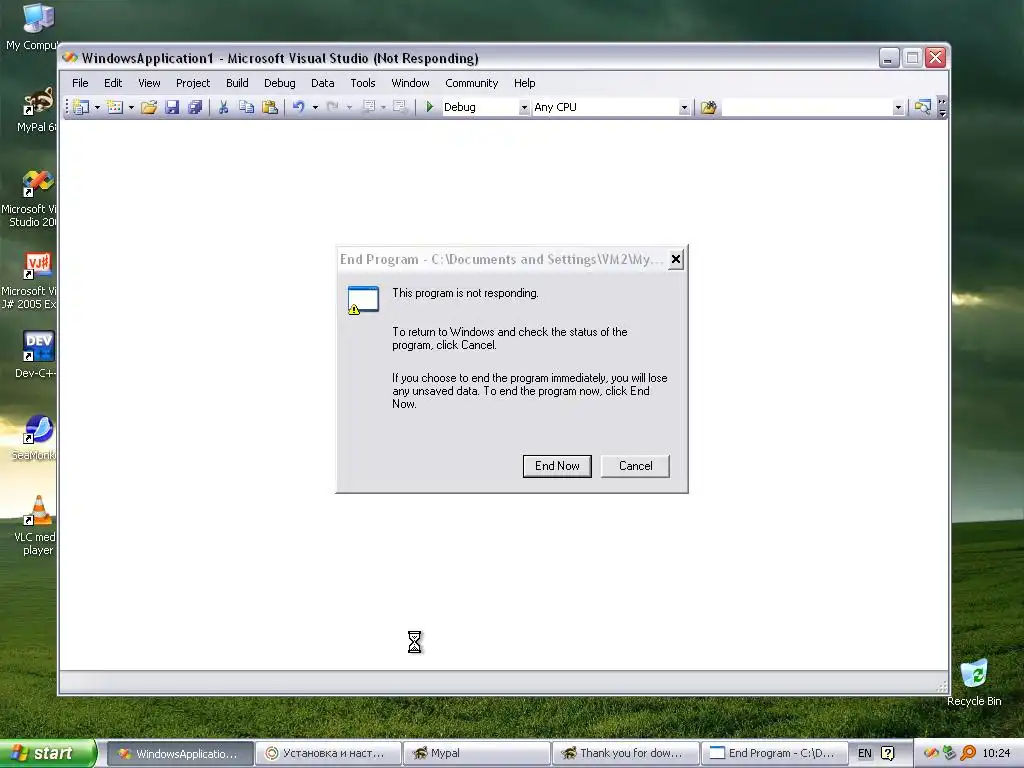Select the Dev-C++ desktop shortcut
This screenshot has width=1024, height=768.
(x=37, y=355)
